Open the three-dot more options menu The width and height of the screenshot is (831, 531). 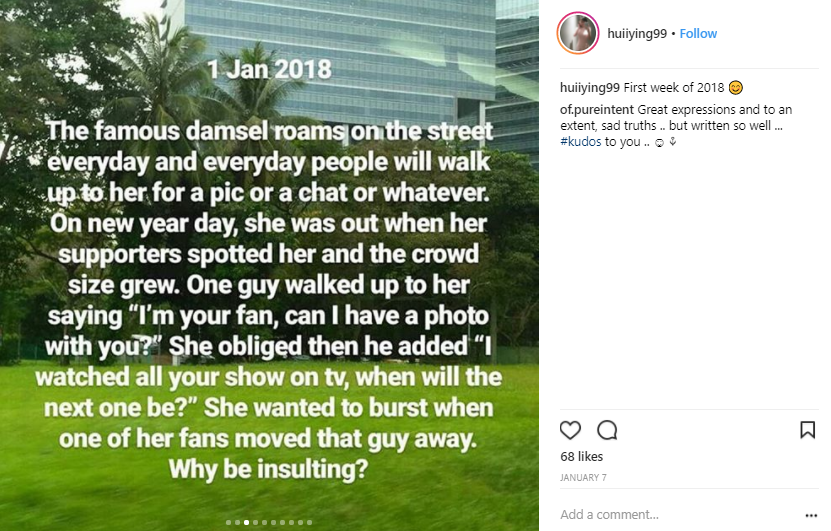pos(810,514)
